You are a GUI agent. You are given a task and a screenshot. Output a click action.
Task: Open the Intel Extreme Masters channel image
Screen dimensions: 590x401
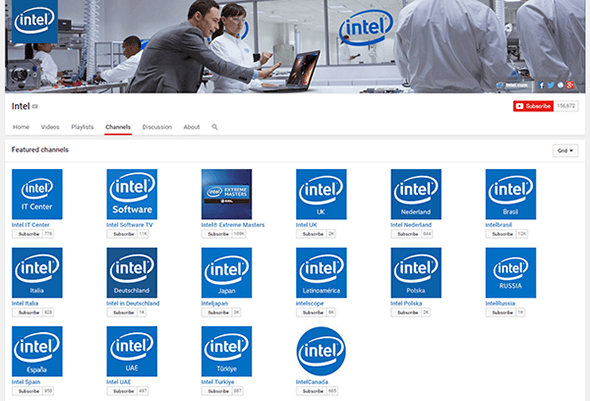point(227,194)
